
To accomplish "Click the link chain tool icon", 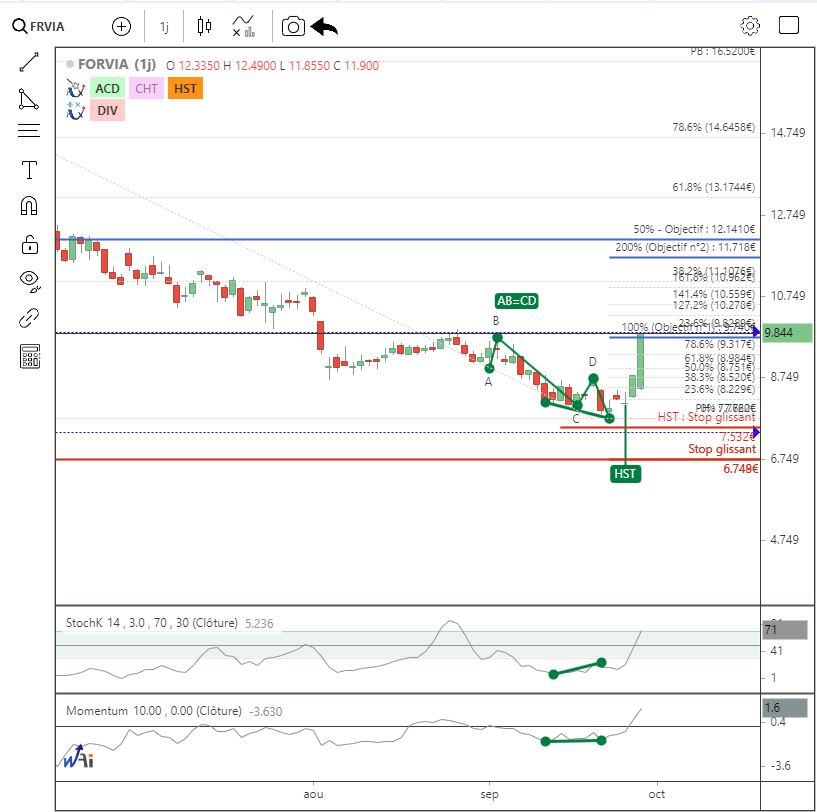I will tap(29, 318).
